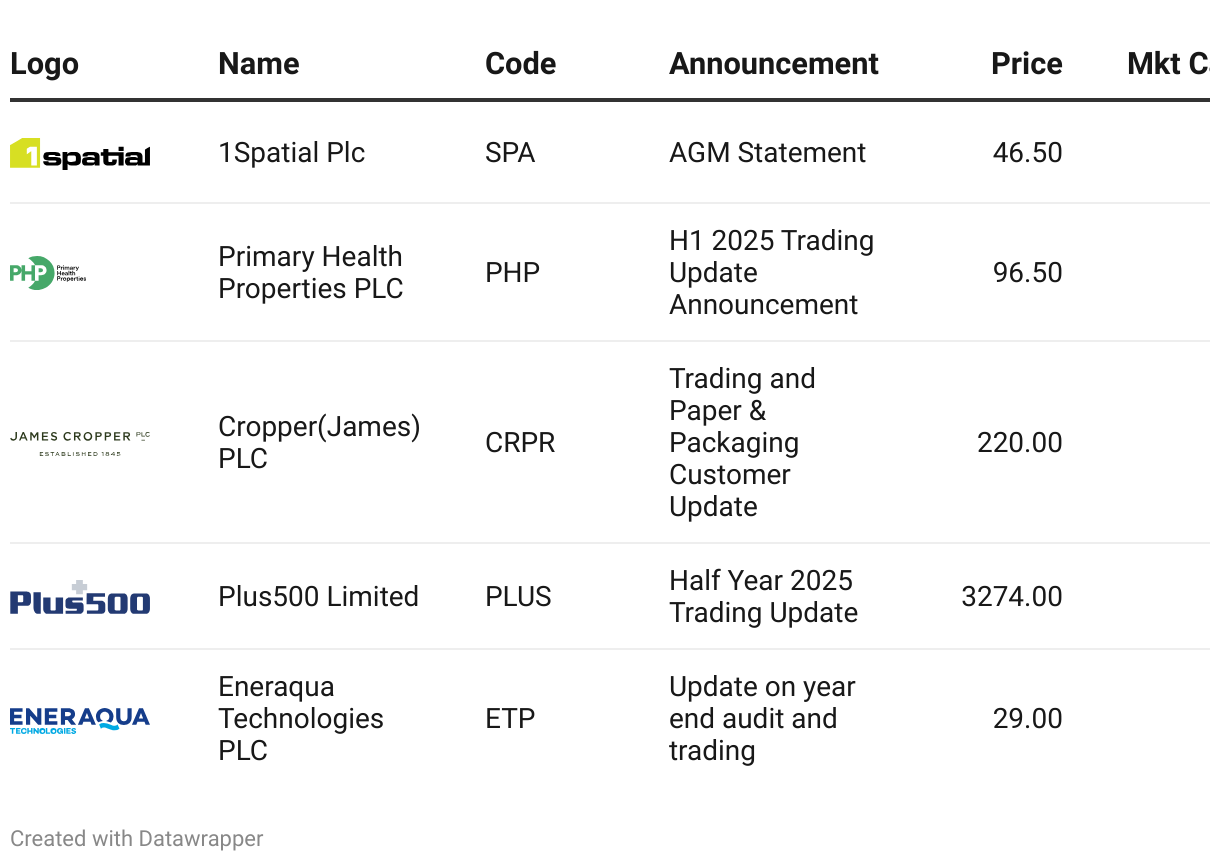Click the Eneraqua Technologies logo
The width and height of the screenshot is (1220, 862).
[x=80, y=720]
